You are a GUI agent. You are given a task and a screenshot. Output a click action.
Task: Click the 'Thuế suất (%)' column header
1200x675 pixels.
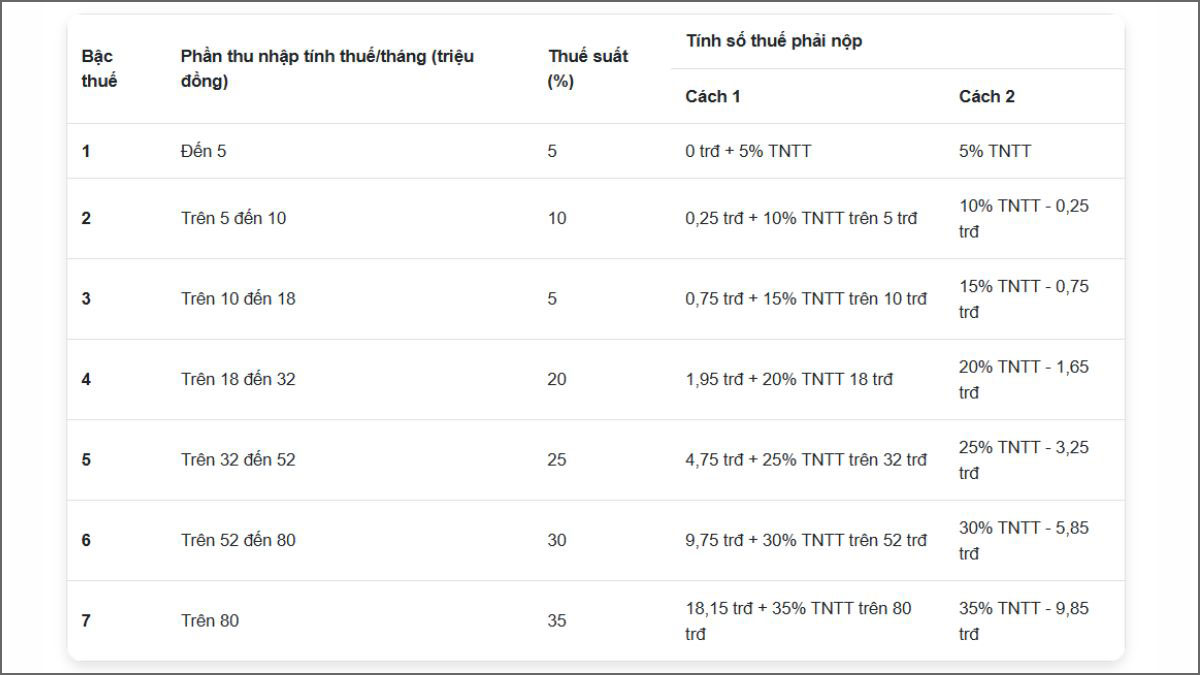588,69
